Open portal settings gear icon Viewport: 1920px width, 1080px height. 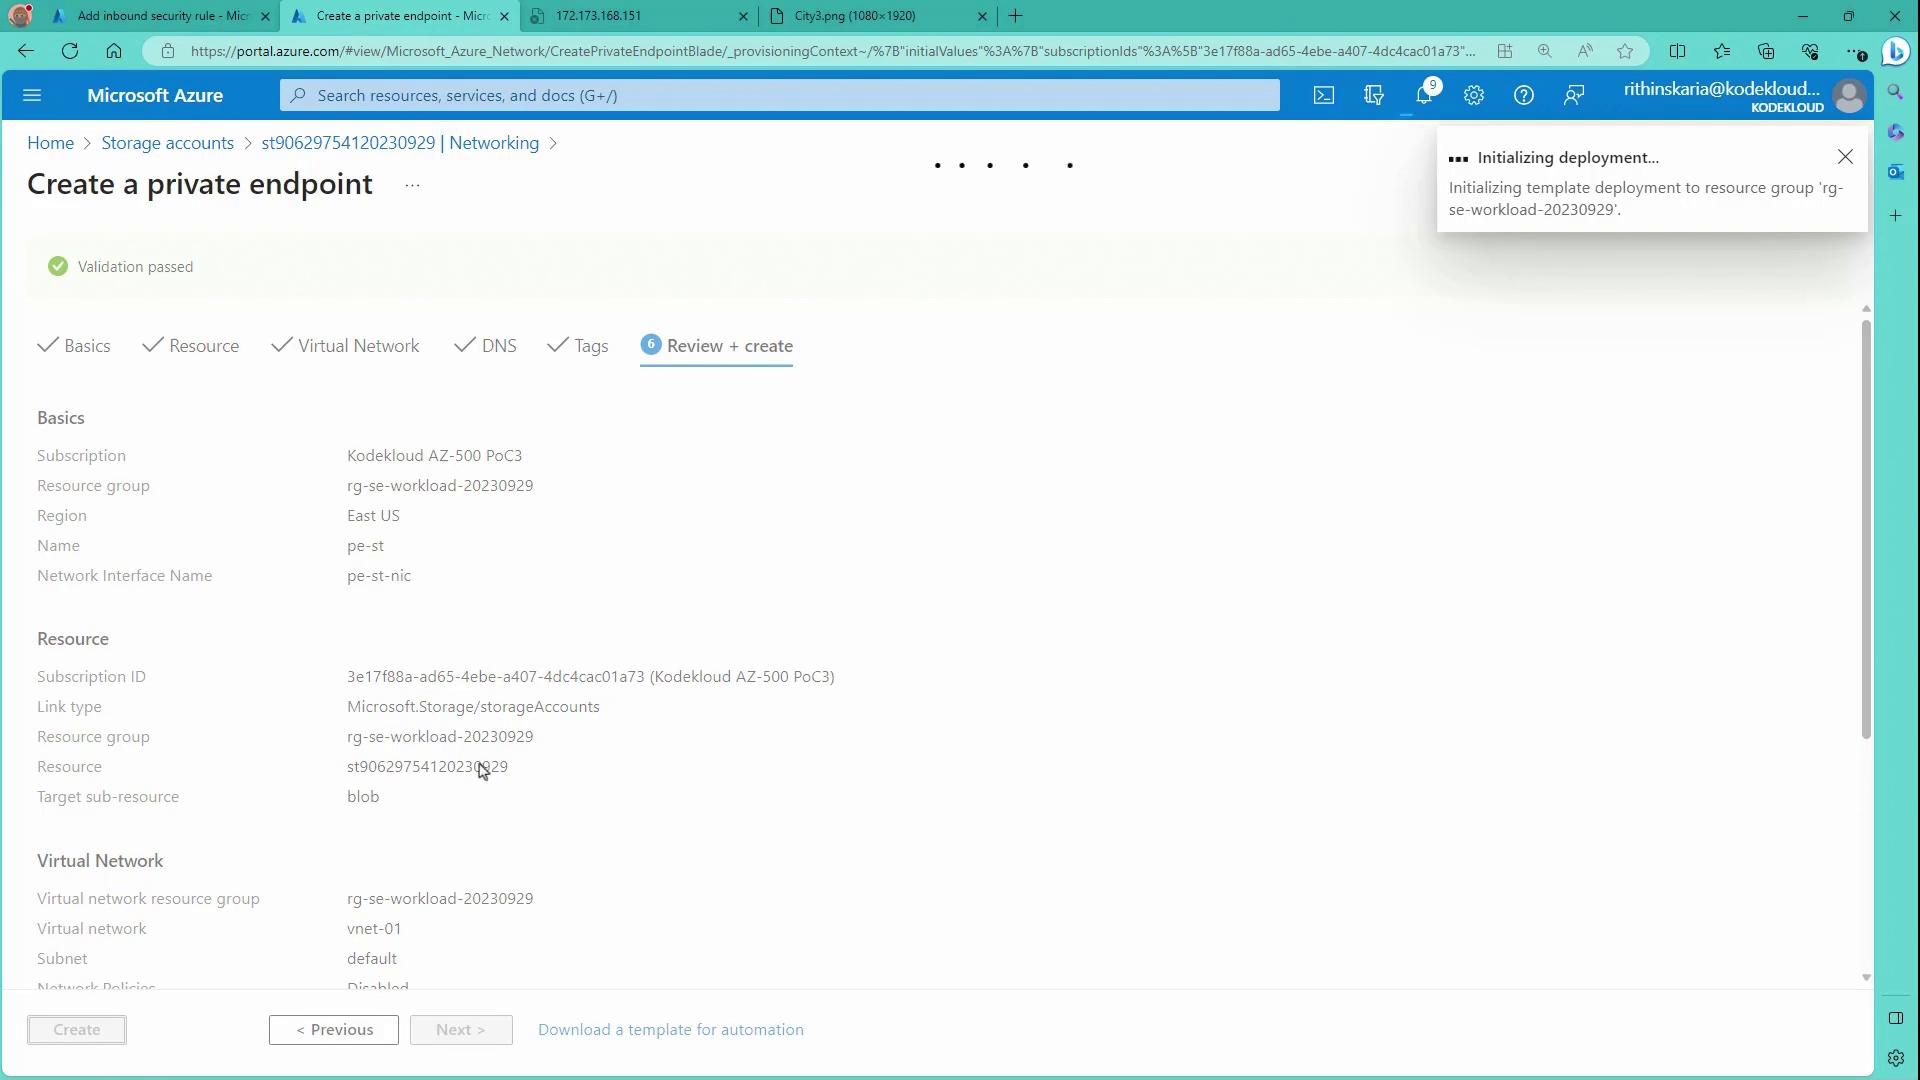pyautogui.click(x=1473, y=96)
